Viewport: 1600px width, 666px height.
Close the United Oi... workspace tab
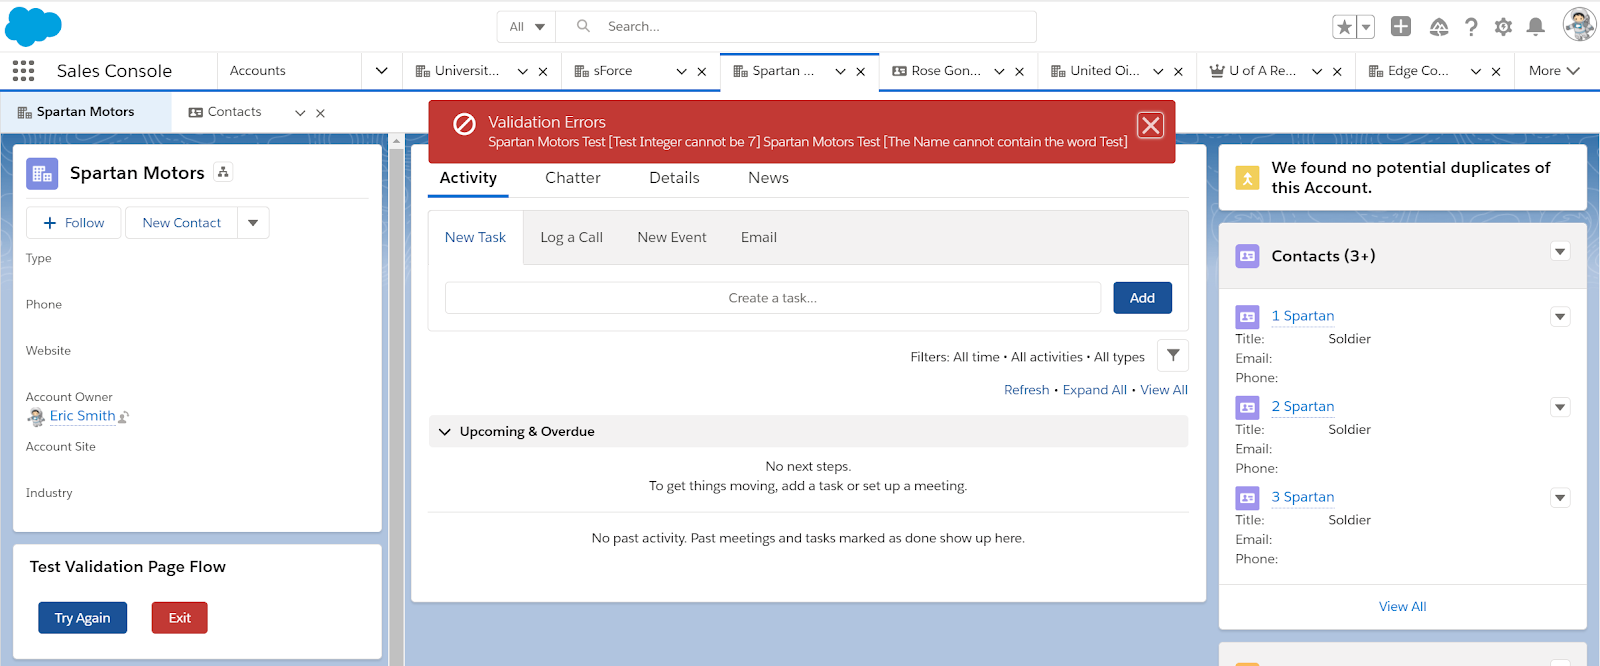[1179, 72]
